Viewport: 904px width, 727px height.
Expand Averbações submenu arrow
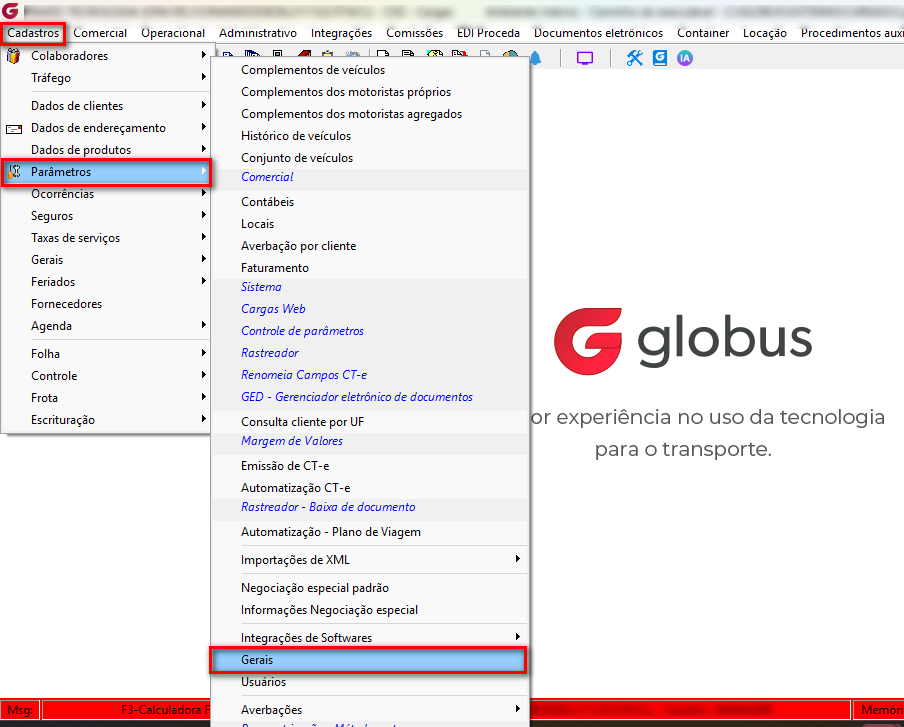(518, 709)
